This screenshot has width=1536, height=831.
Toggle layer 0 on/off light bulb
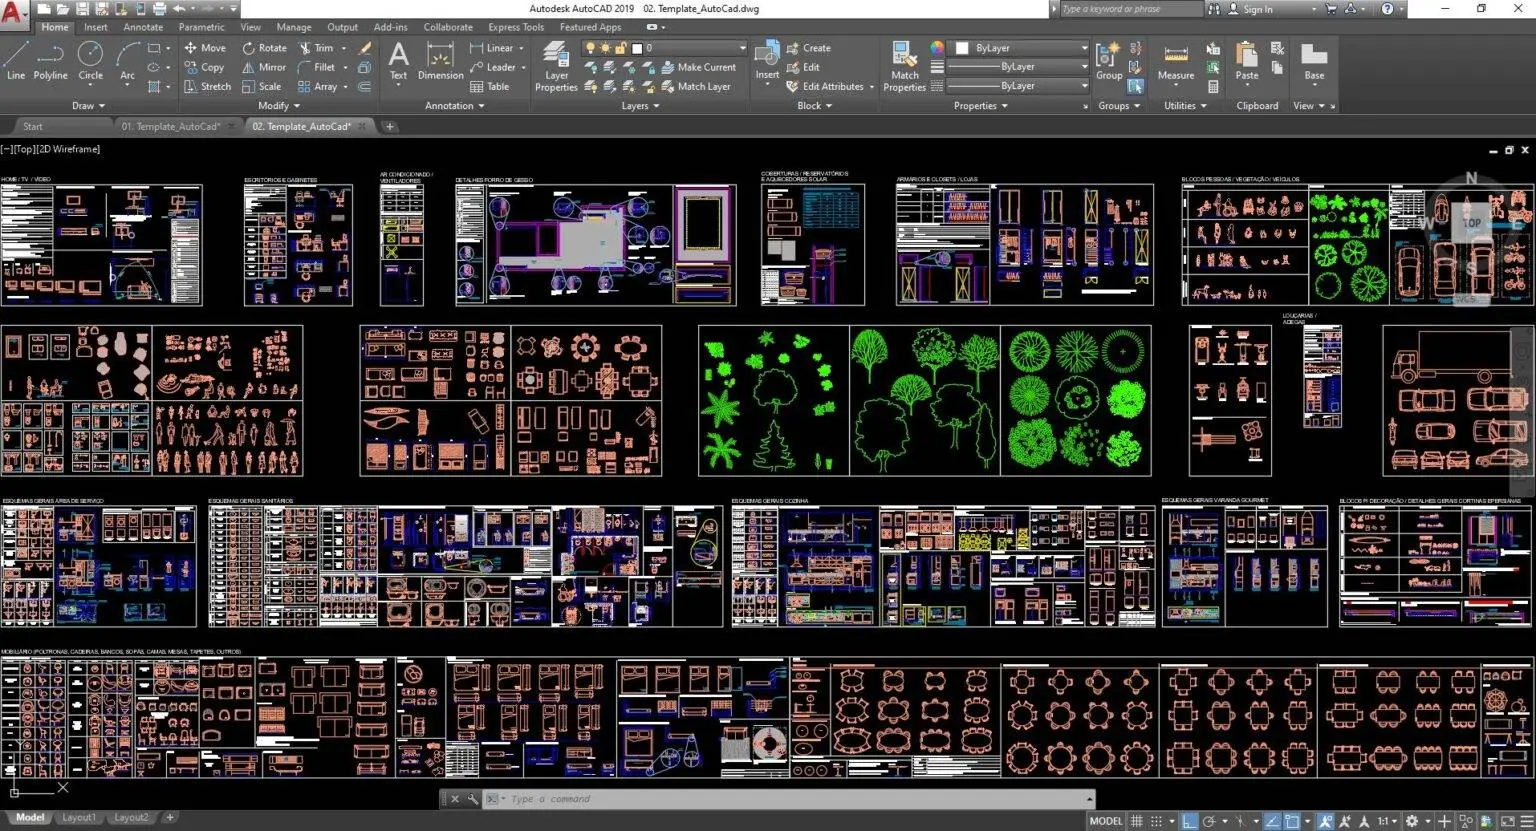coord(590,48)
